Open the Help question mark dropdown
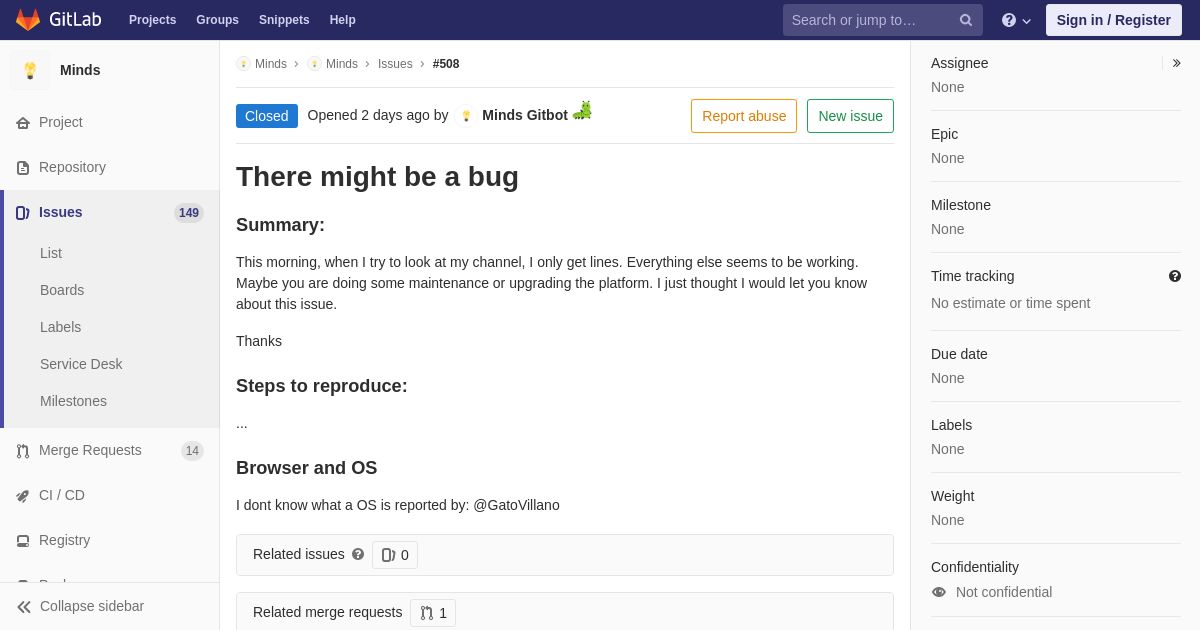 (1016, 20)
